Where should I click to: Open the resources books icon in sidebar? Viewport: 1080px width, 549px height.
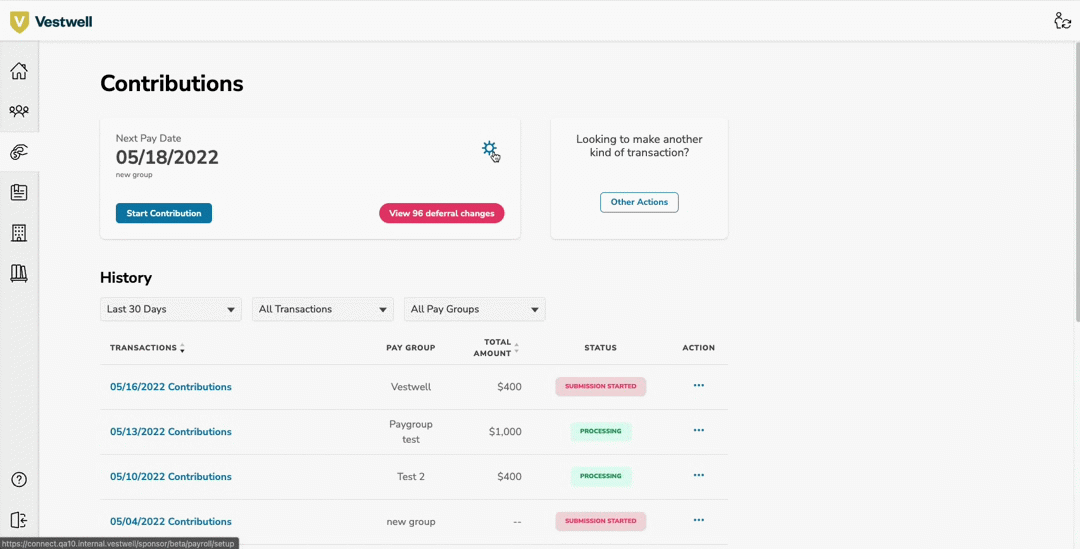tap(19, 273)
